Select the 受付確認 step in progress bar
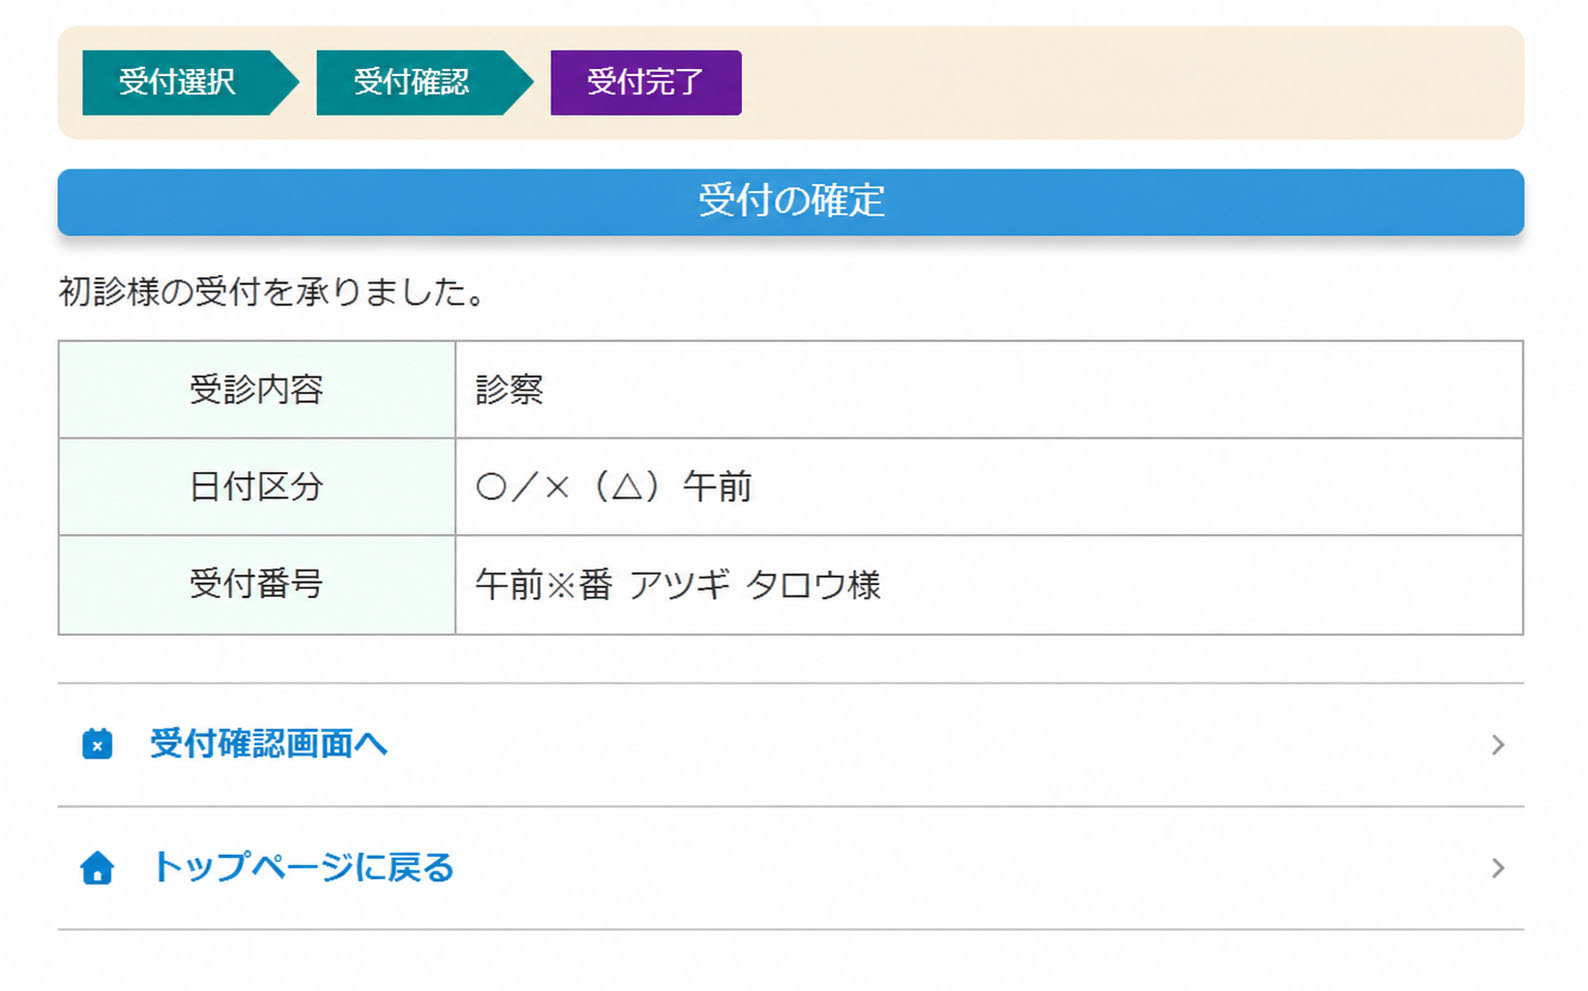This screenshot has height=991, width=1588. [x=411, y=82]
